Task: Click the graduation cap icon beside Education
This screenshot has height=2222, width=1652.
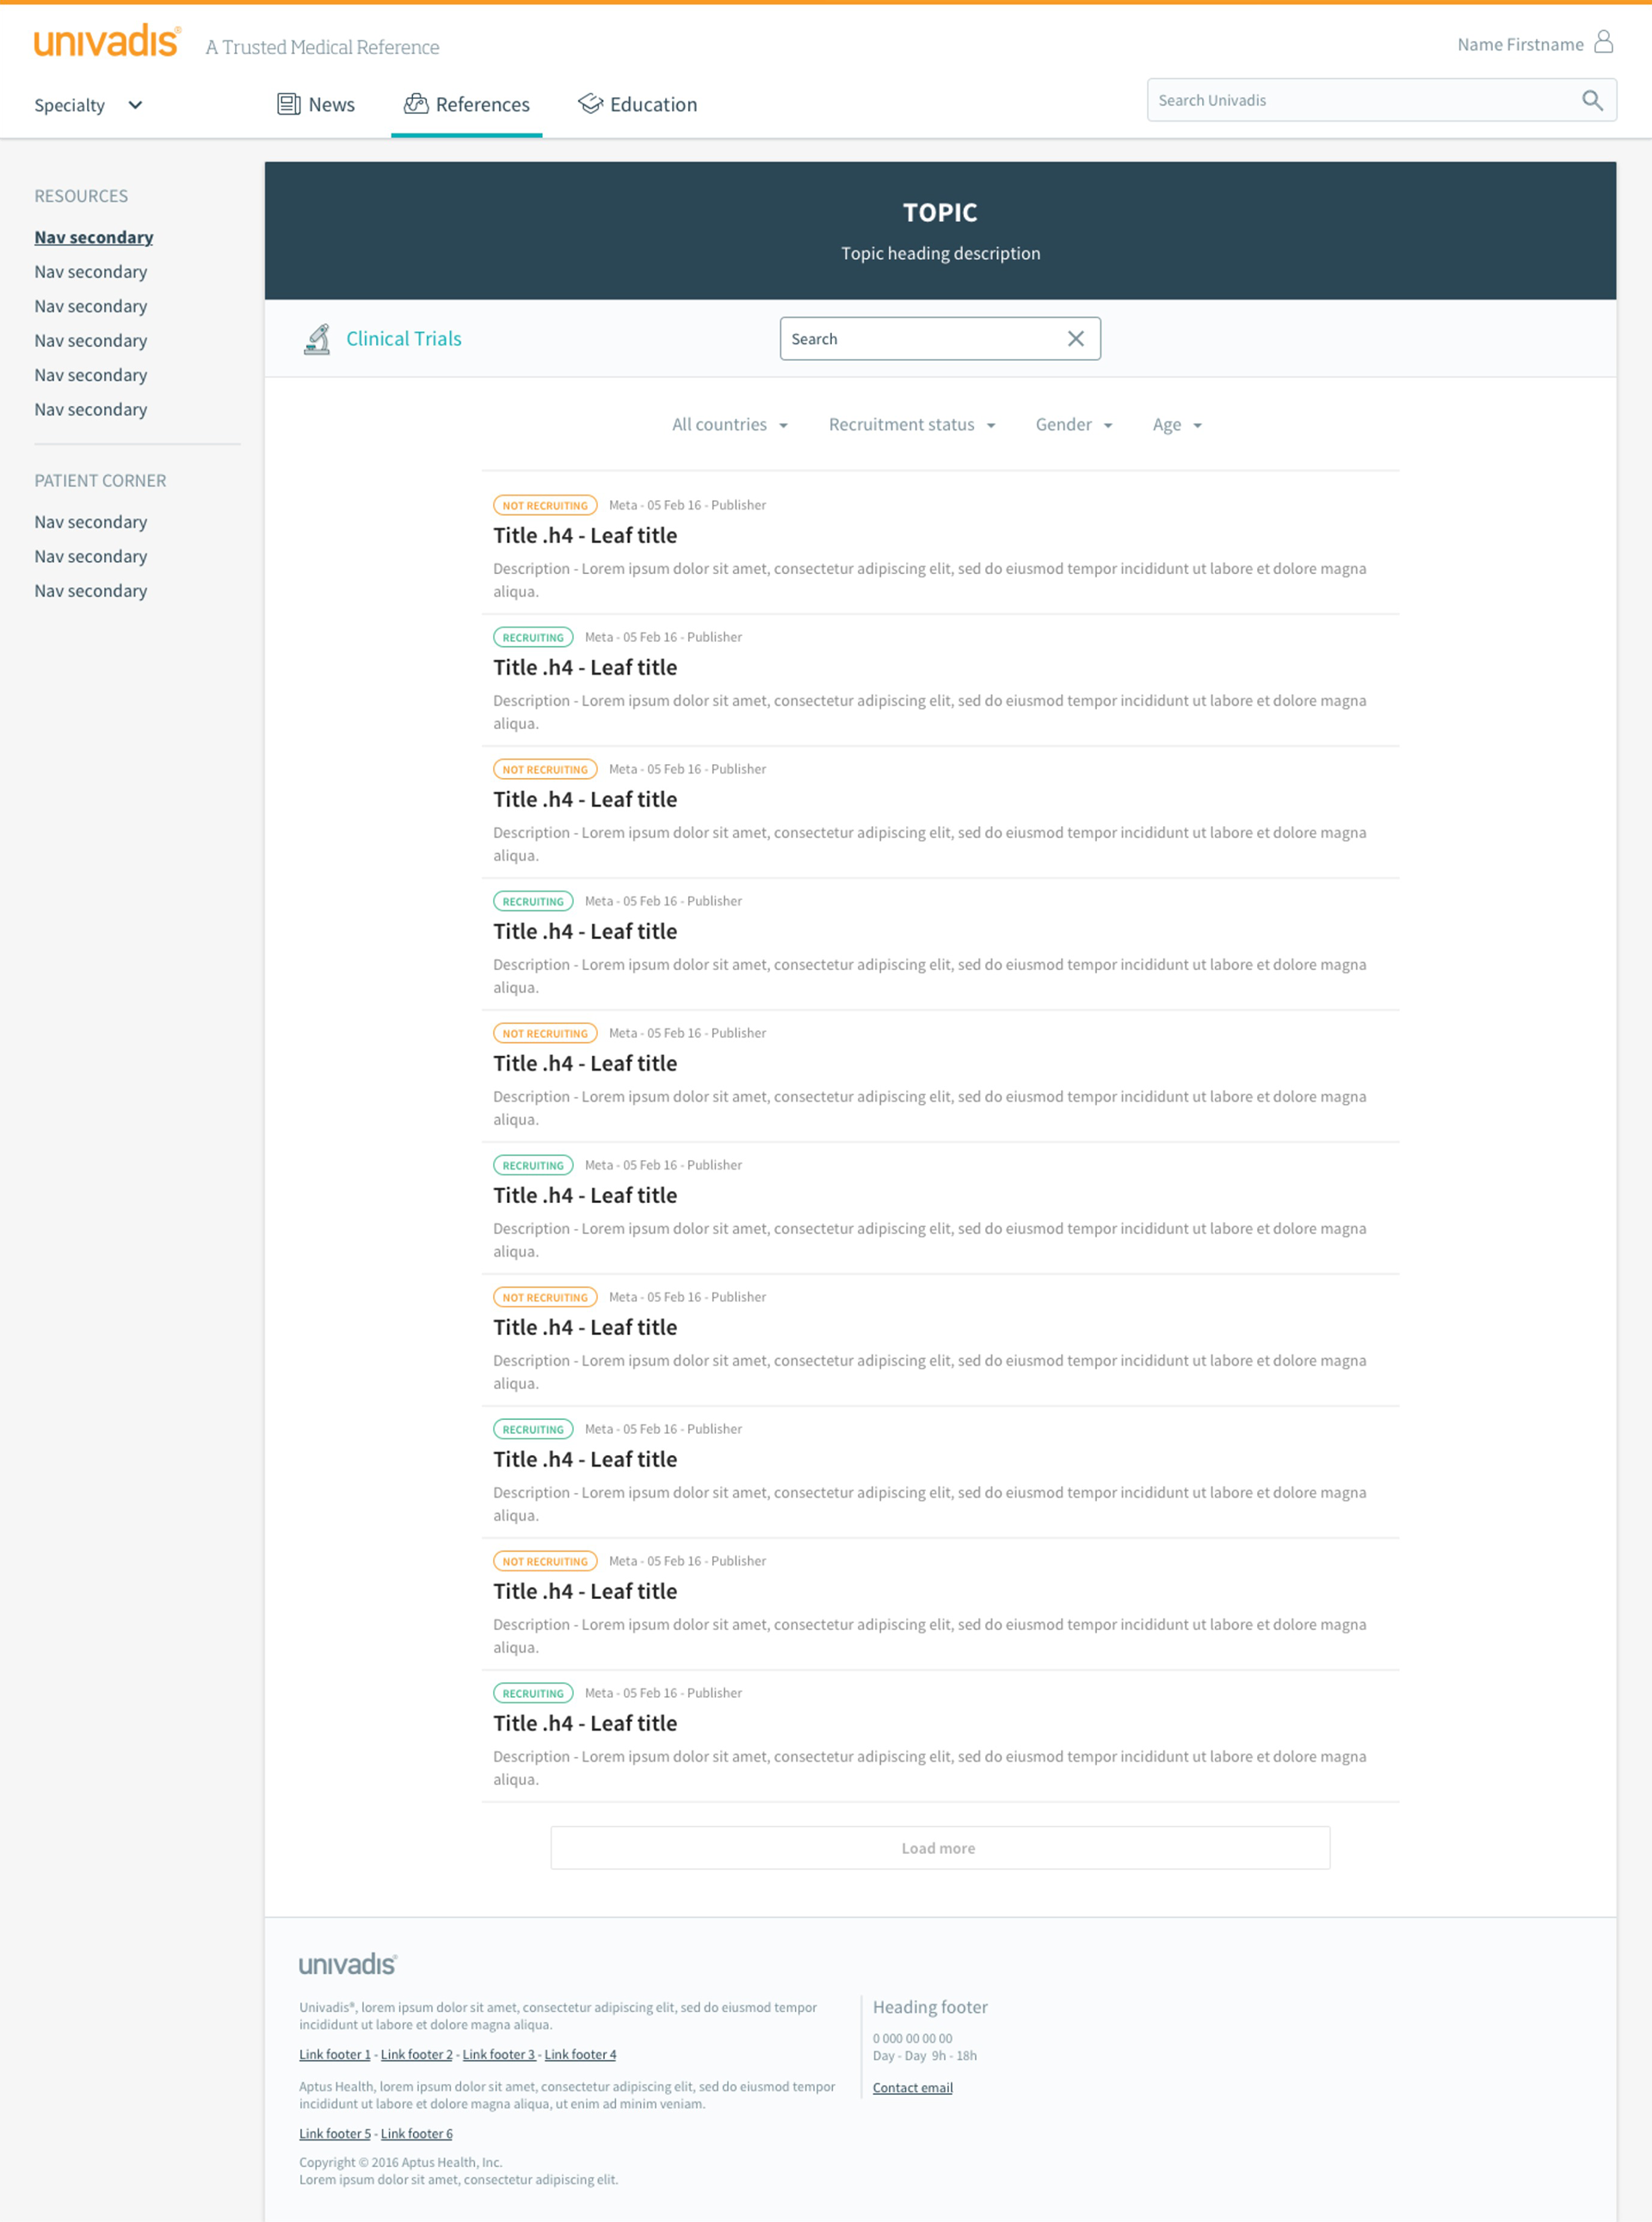Action: click(x=590, y=104)
